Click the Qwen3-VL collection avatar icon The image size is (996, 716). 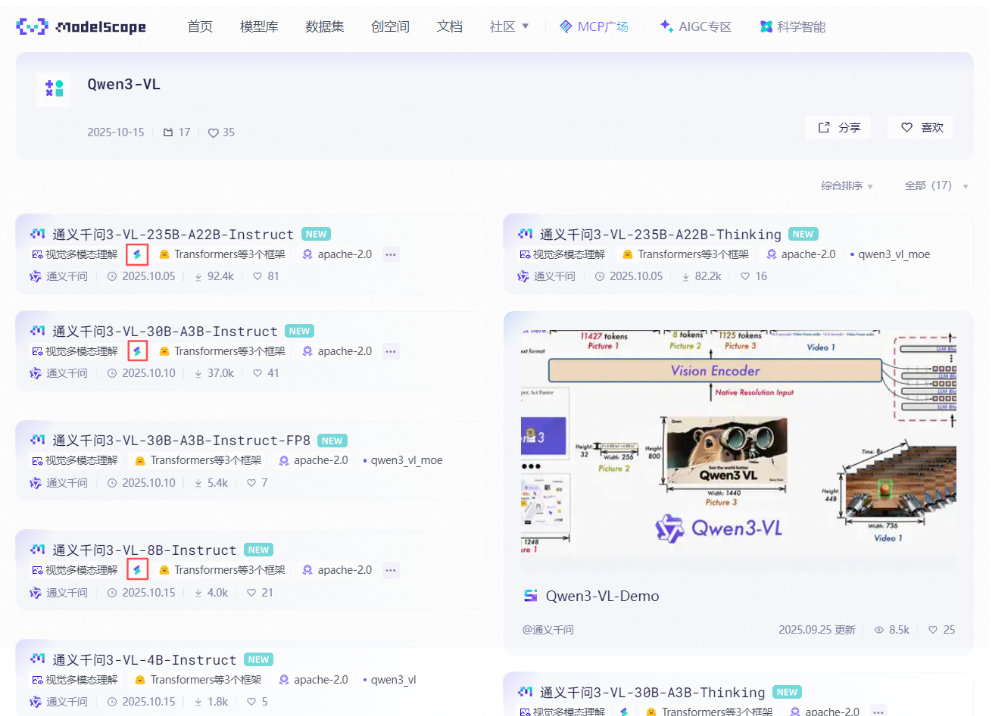(x=54, y=88)
